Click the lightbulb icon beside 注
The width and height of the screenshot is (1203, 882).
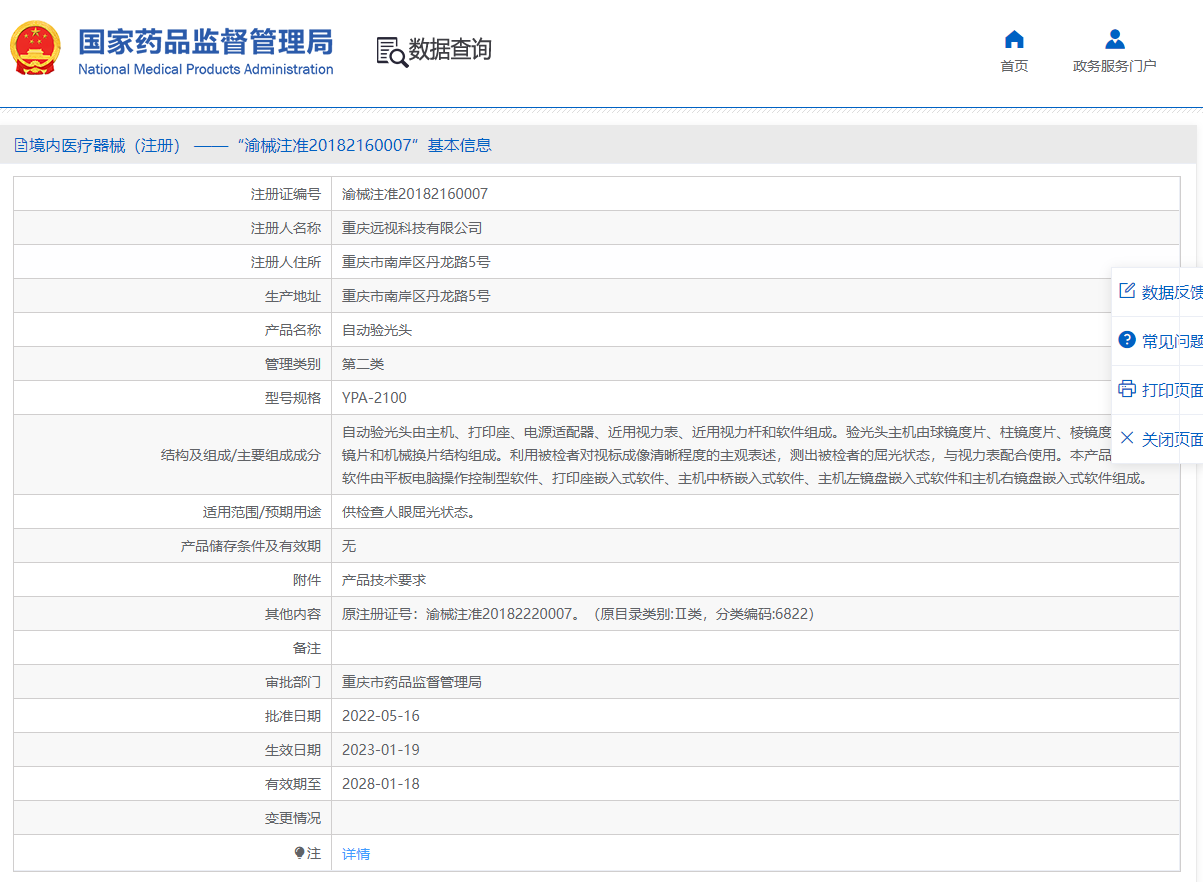tap(299, 853)
